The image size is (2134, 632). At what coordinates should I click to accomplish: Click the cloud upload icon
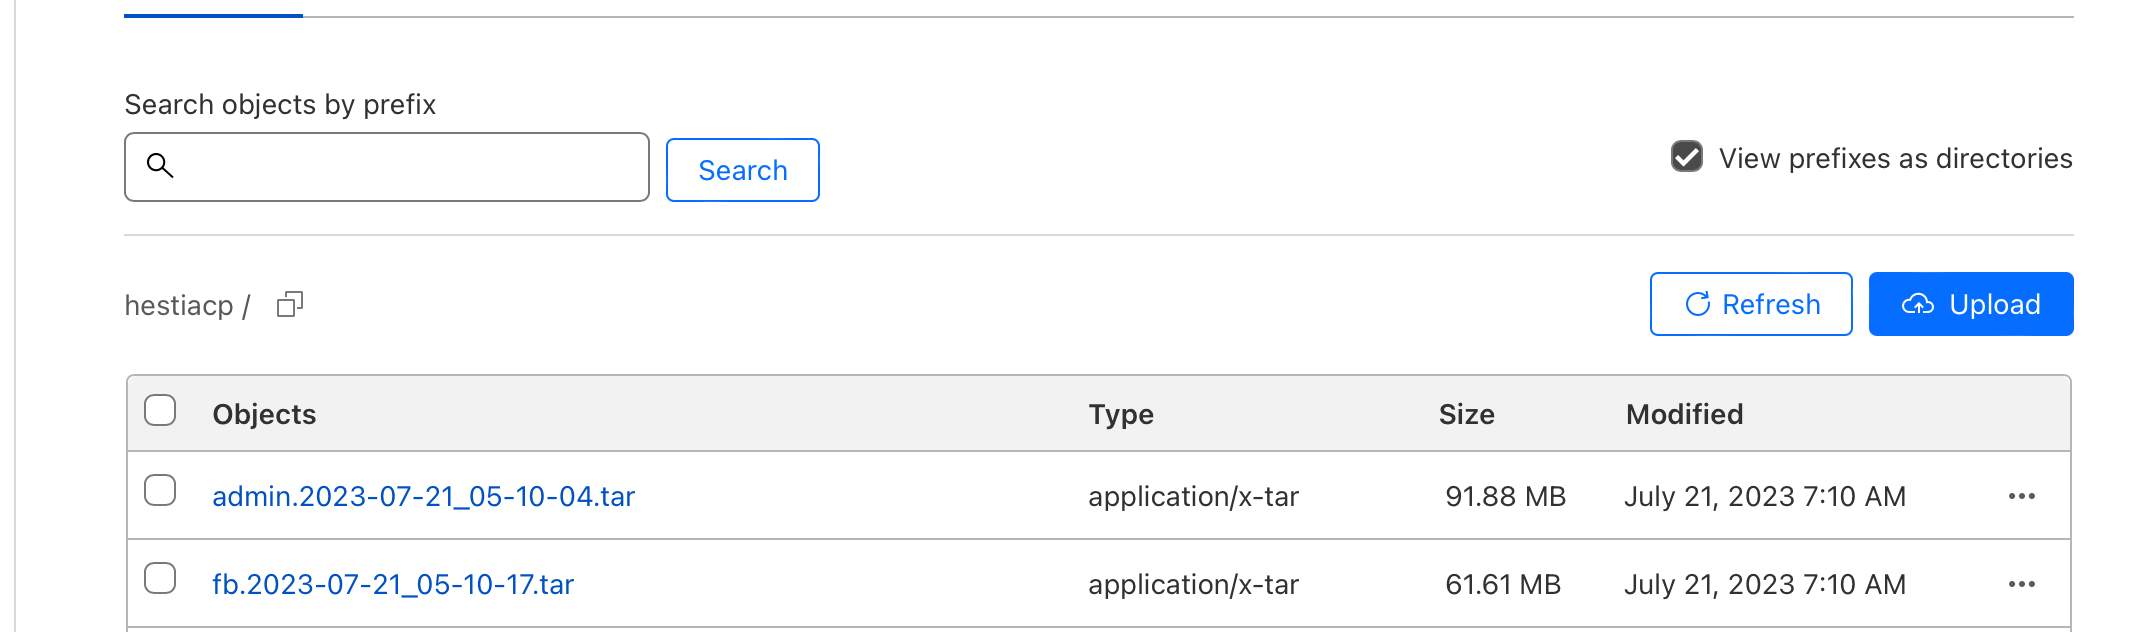1917,304
